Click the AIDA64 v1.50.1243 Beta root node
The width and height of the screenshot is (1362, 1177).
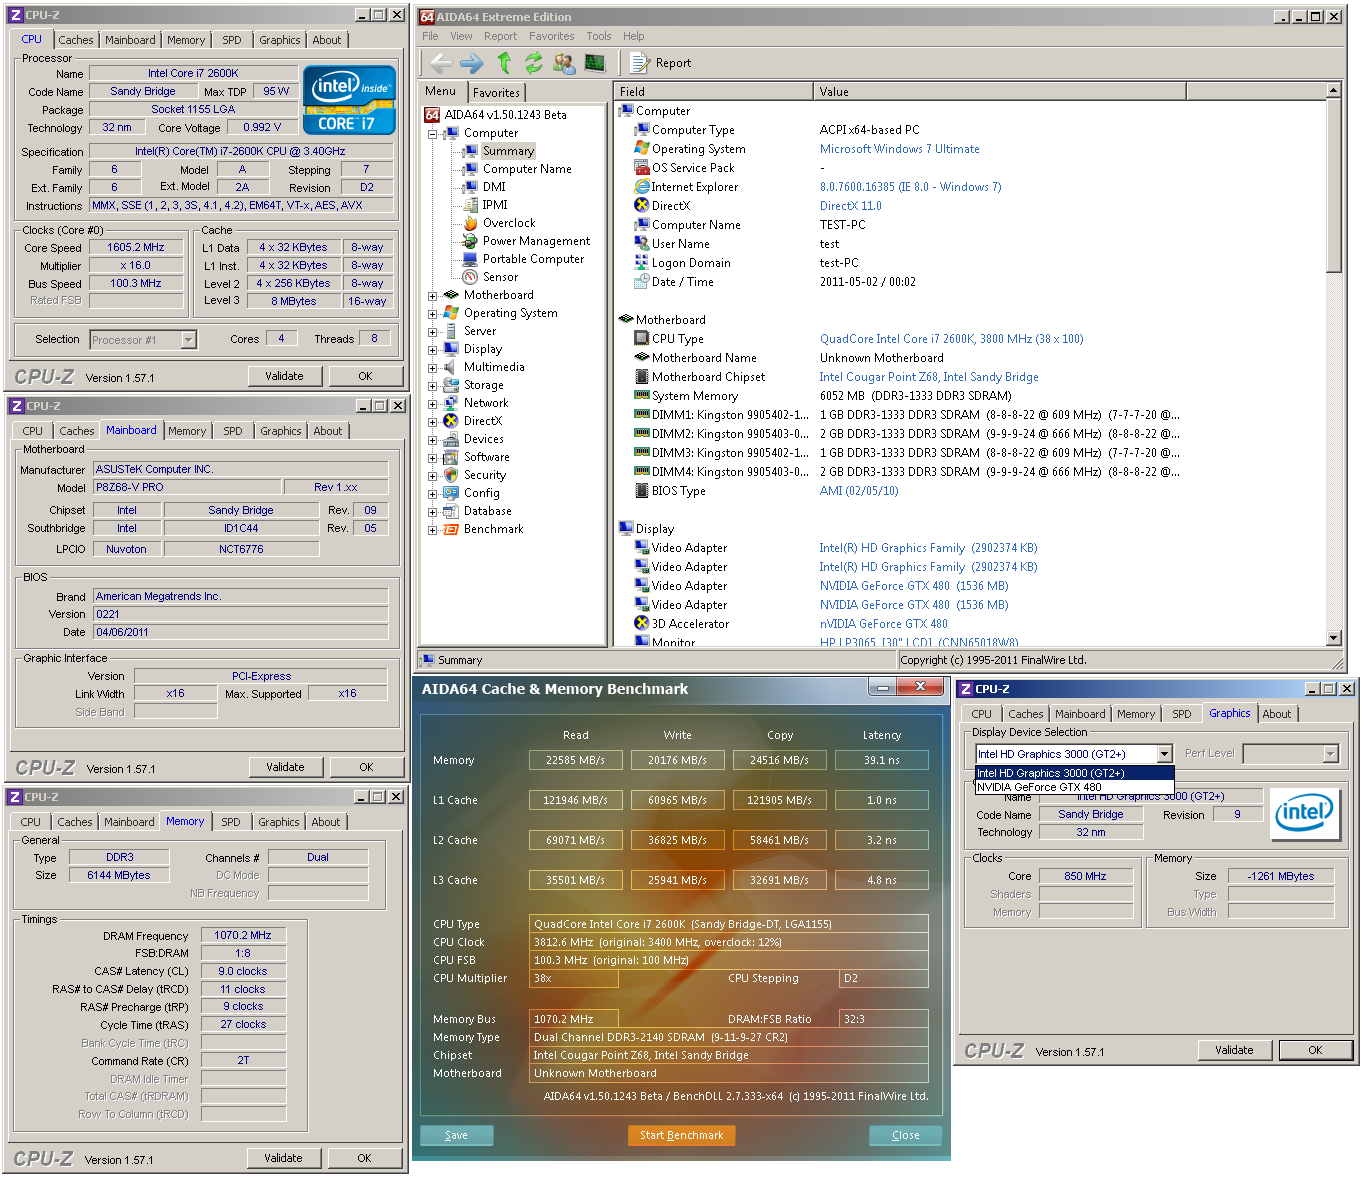coord(505,115)
